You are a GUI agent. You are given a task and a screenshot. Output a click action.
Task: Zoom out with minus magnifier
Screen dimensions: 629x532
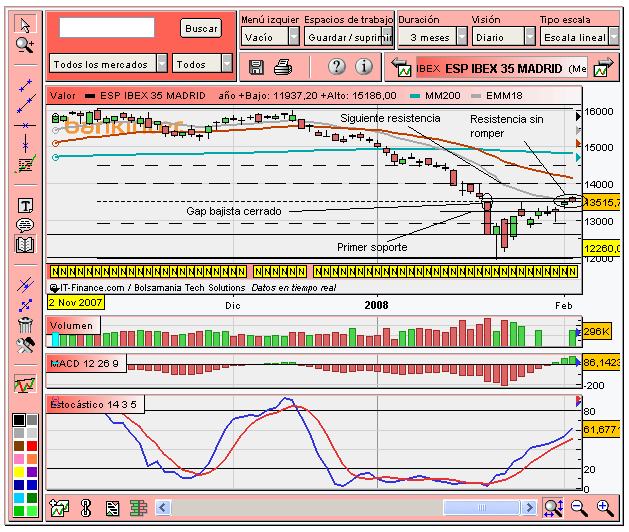coord(579,508)
